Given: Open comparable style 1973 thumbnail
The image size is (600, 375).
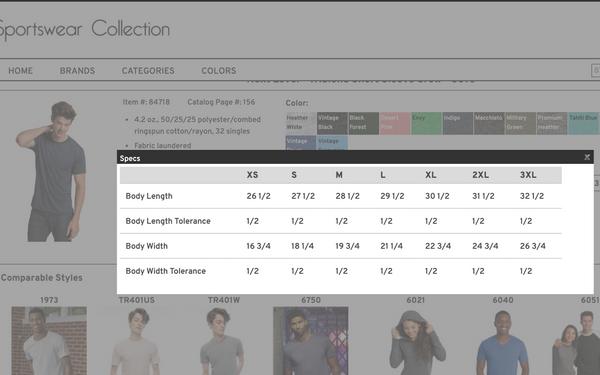Looking at the screenshot, I should (x=49, y=341).
